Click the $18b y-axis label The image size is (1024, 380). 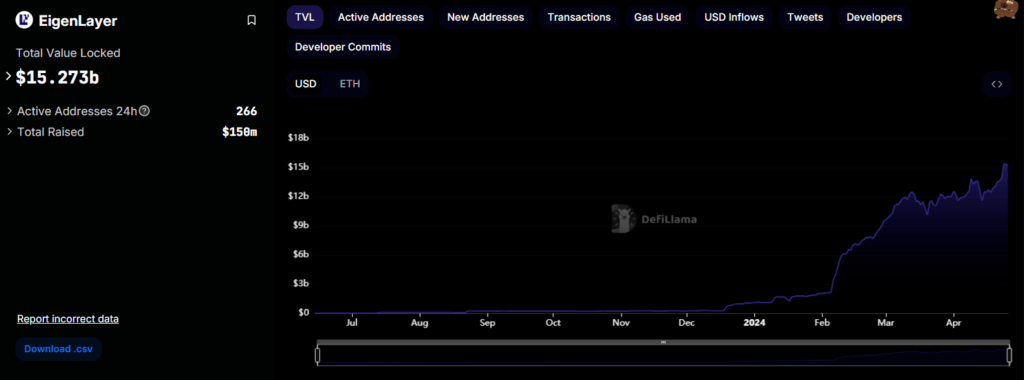(x=298, y=137)
